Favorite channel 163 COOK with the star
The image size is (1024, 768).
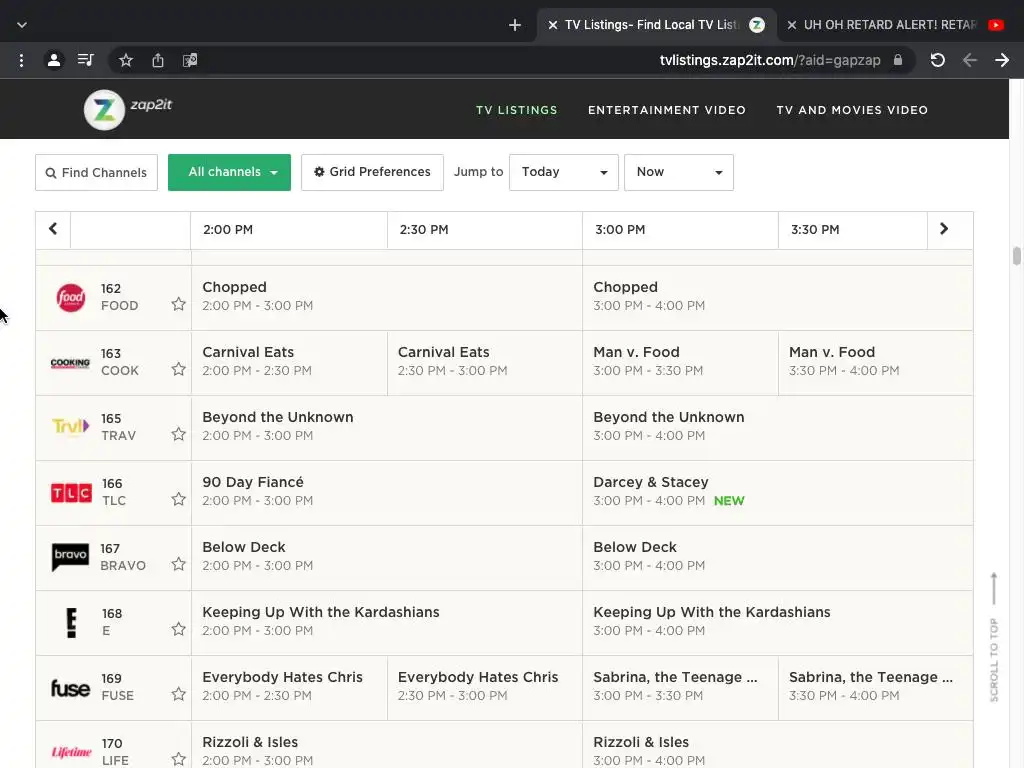point(178,369)
